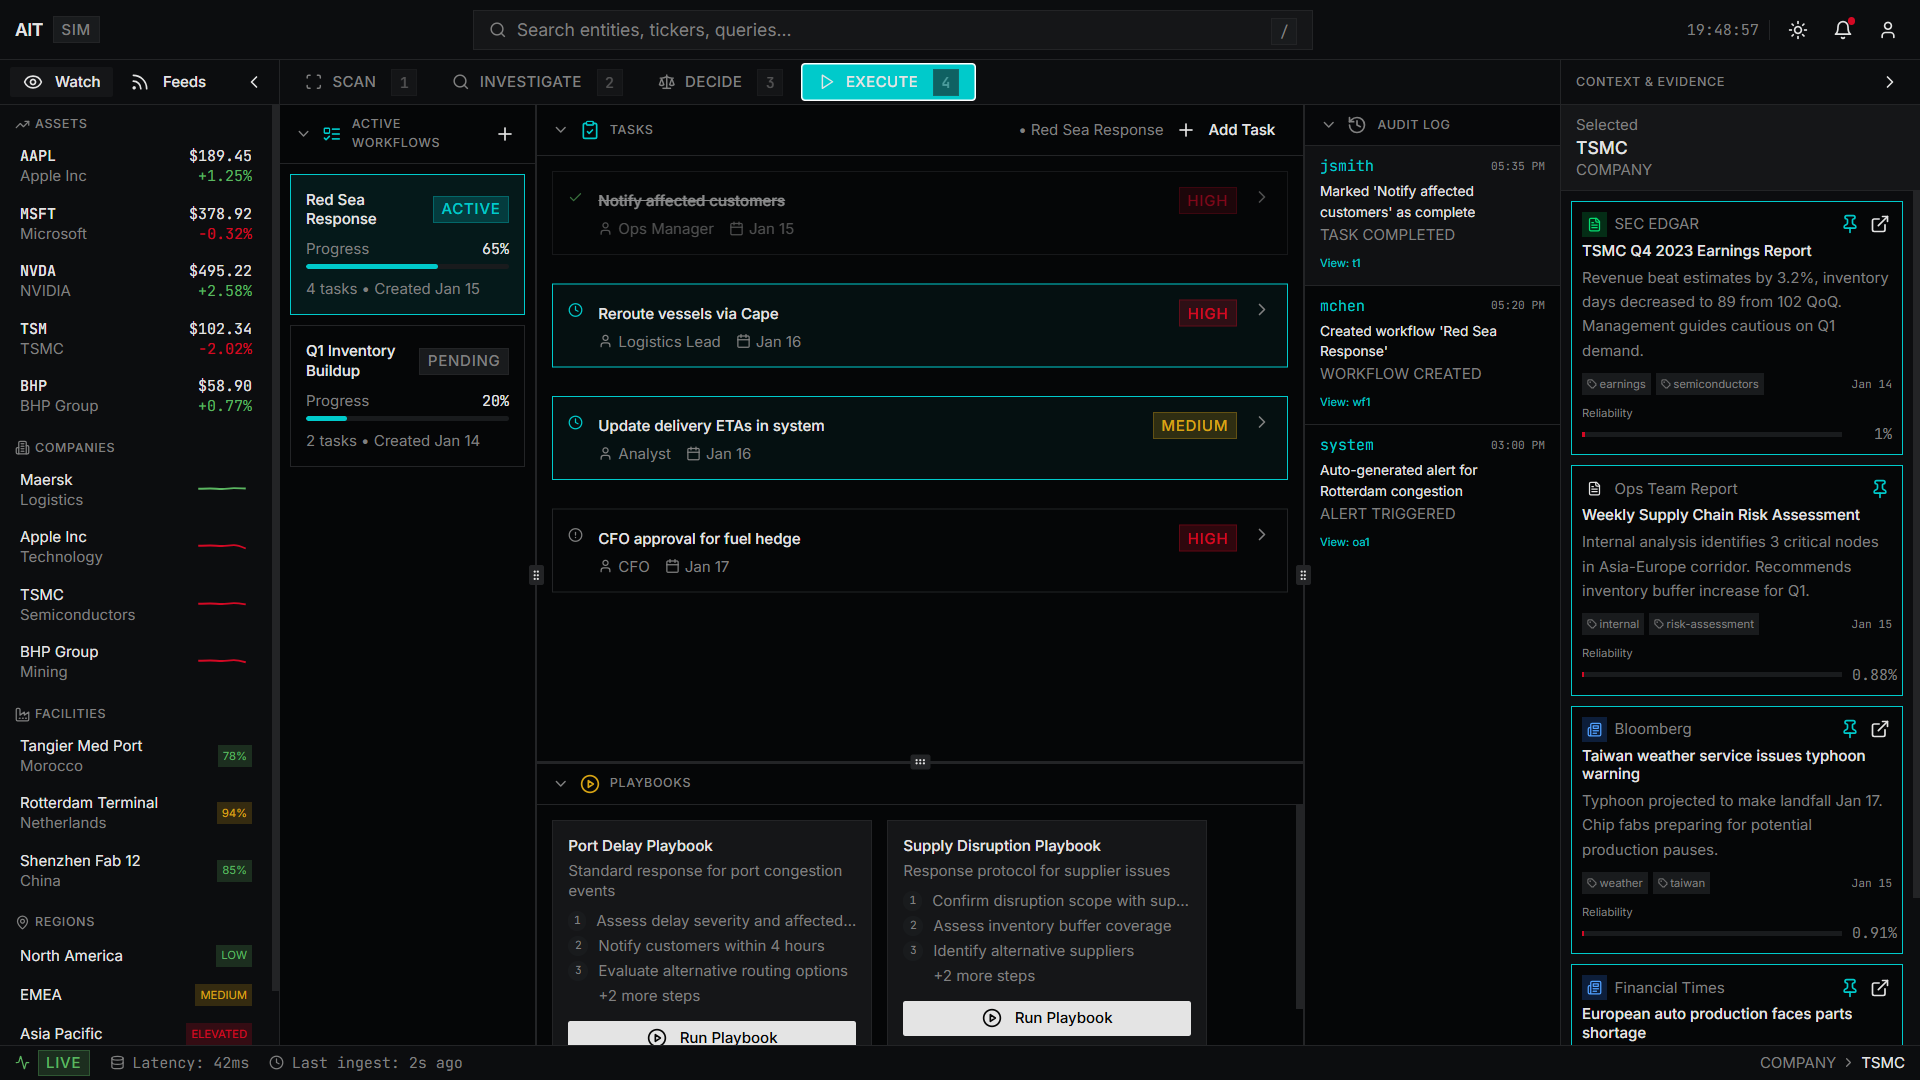Screen dimensions: 1920x1080
Task: Pin the SEC EDGAR evidence card
Action: 1850,224
